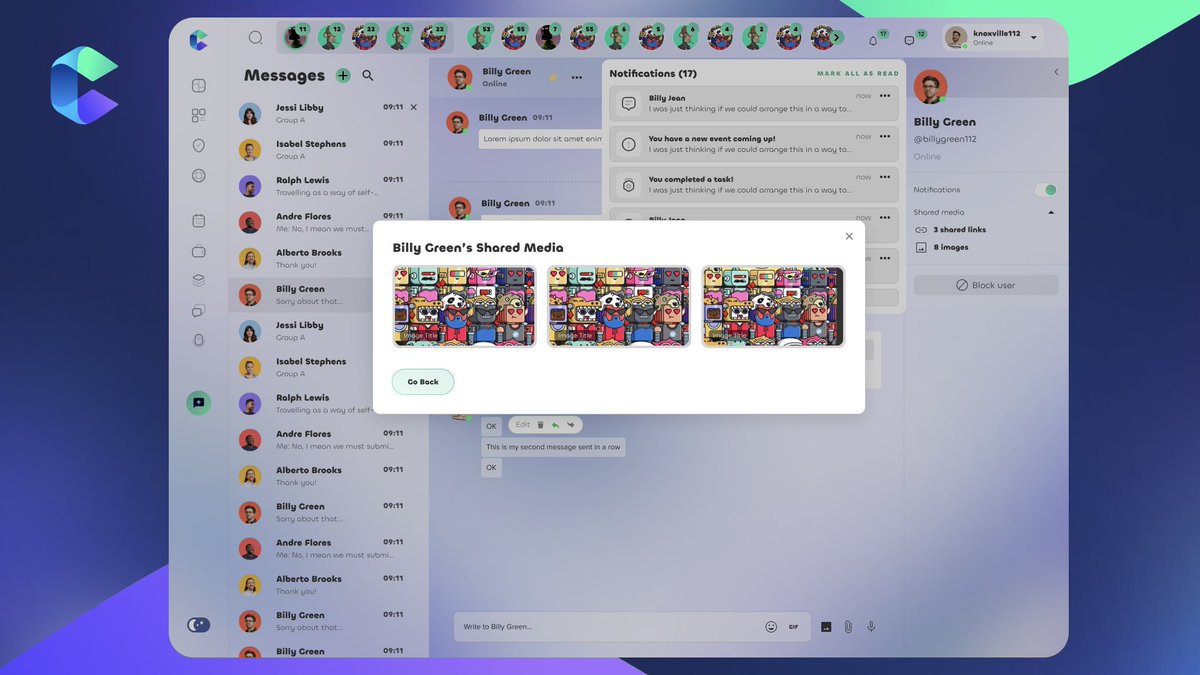This screenshot has height=675, width=1200.
Task: Select the avatar with badge 53 in the top strip
Action: click(480, 38)
